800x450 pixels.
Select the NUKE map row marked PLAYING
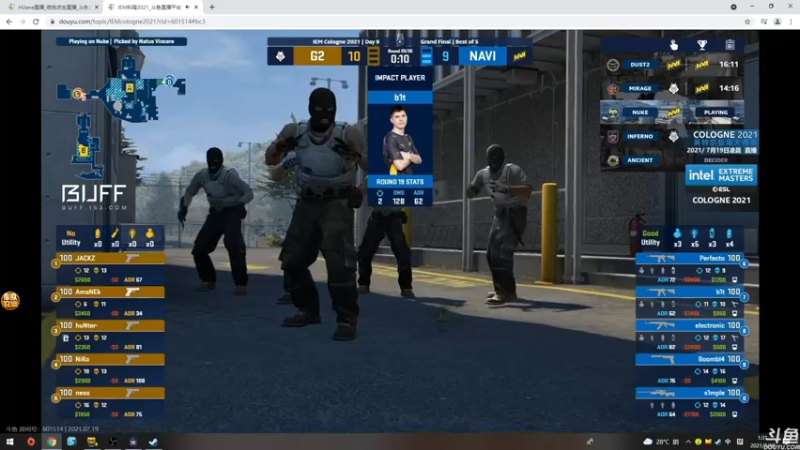coord(672,112)
